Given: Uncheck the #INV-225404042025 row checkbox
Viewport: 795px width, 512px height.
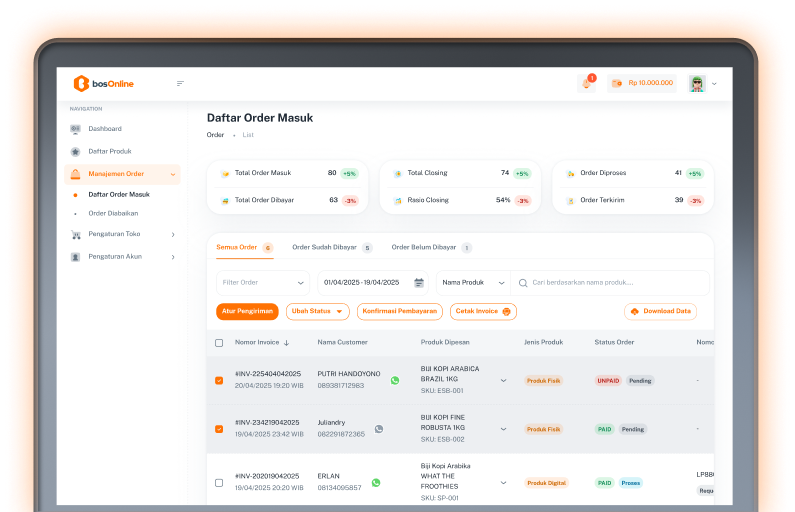Looking at the screenshot, I should tap(219, 381).
